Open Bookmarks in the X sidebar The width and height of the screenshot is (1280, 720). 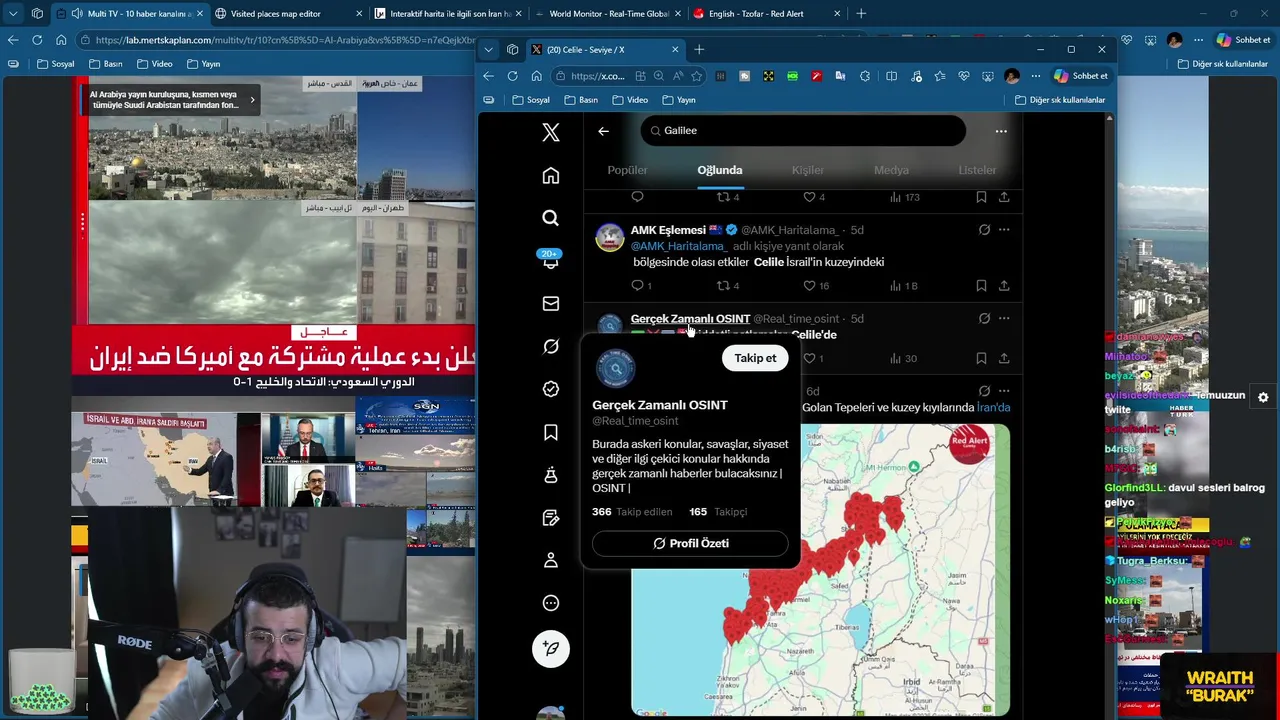tap(551, 432)
